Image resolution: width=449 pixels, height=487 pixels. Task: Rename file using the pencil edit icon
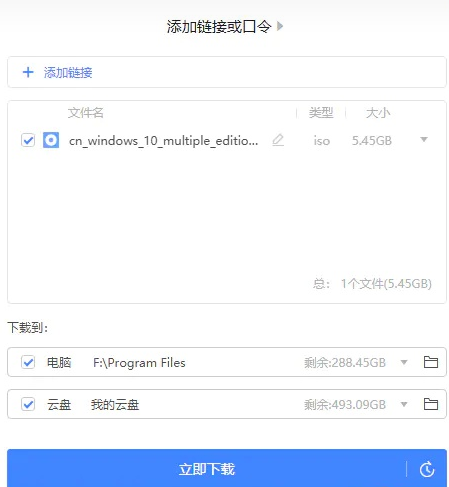click(278, 140)
